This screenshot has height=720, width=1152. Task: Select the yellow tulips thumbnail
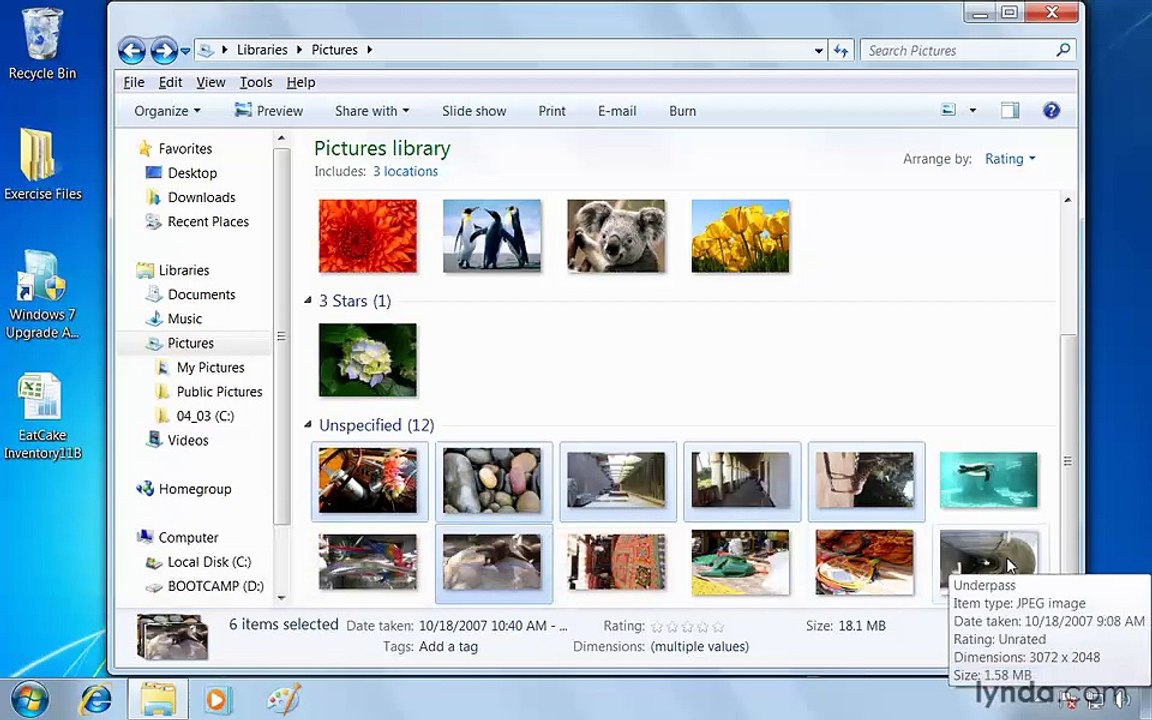pyautogui.click(x=740, y=236)
